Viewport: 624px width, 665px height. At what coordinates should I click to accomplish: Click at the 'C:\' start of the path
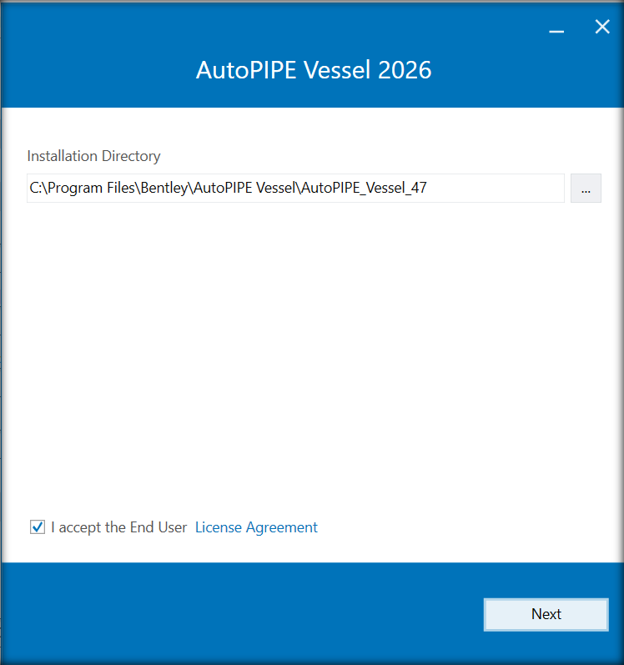[x=36, y=188]
